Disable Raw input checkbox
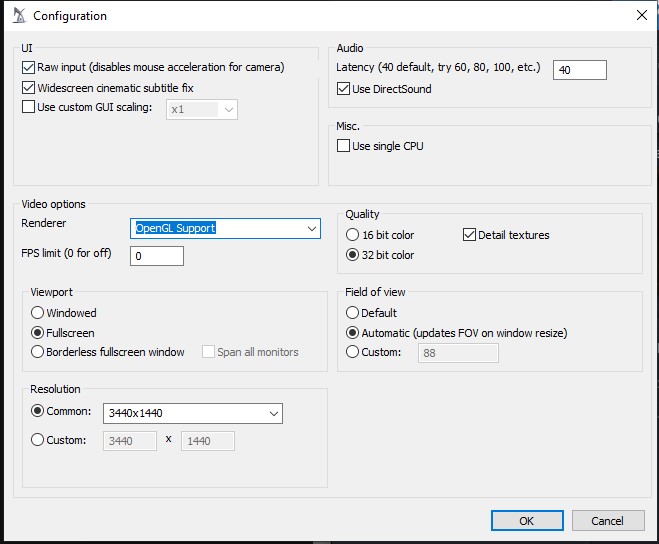The height and width of the screenshot is (544, 659). coord(28,67)
